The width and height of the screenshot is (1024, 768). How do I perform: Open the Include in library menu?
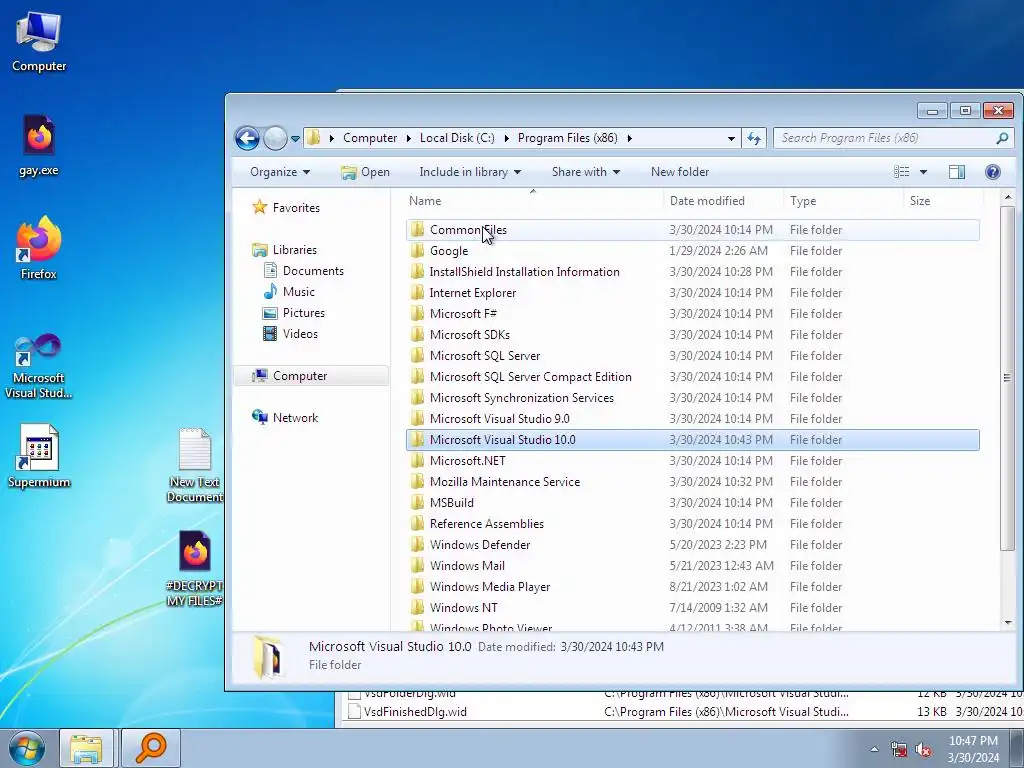[470, 172]
